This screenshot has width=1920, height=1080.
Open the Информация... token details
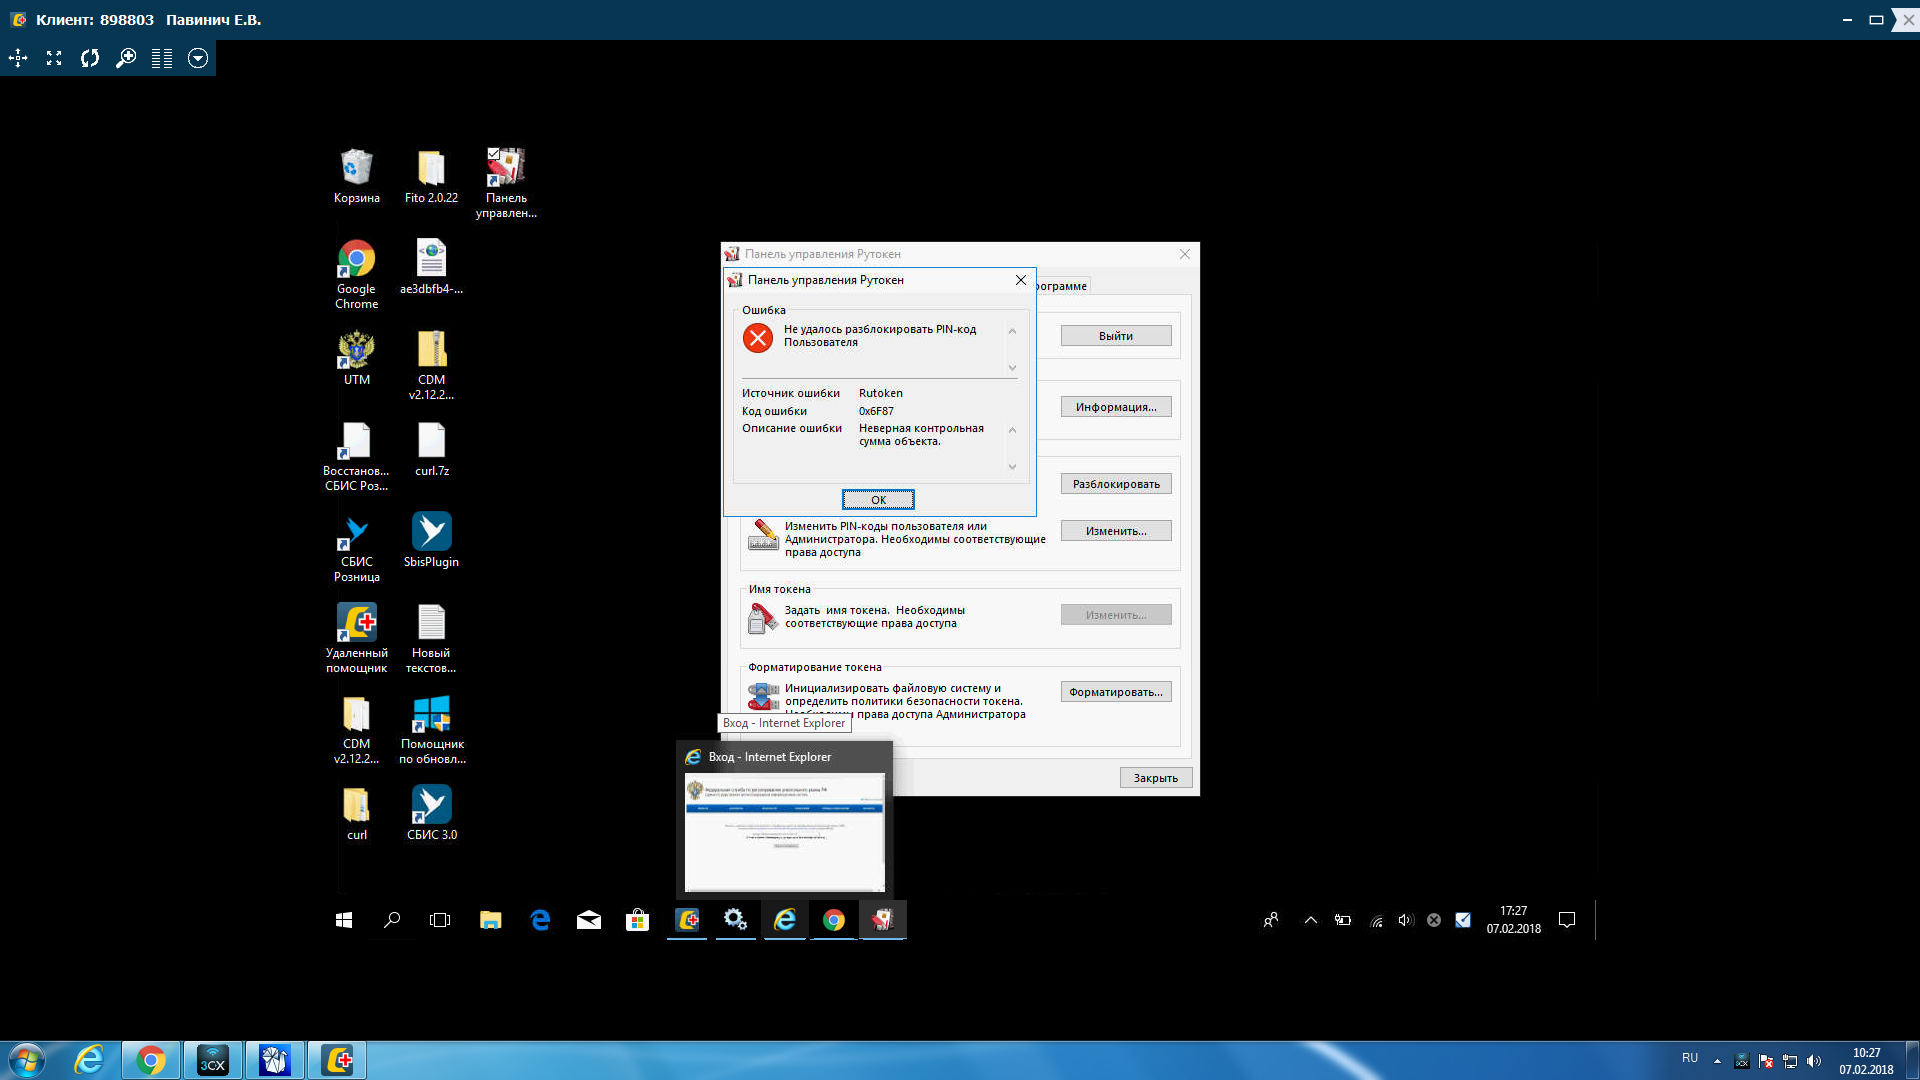[1115, 407]
